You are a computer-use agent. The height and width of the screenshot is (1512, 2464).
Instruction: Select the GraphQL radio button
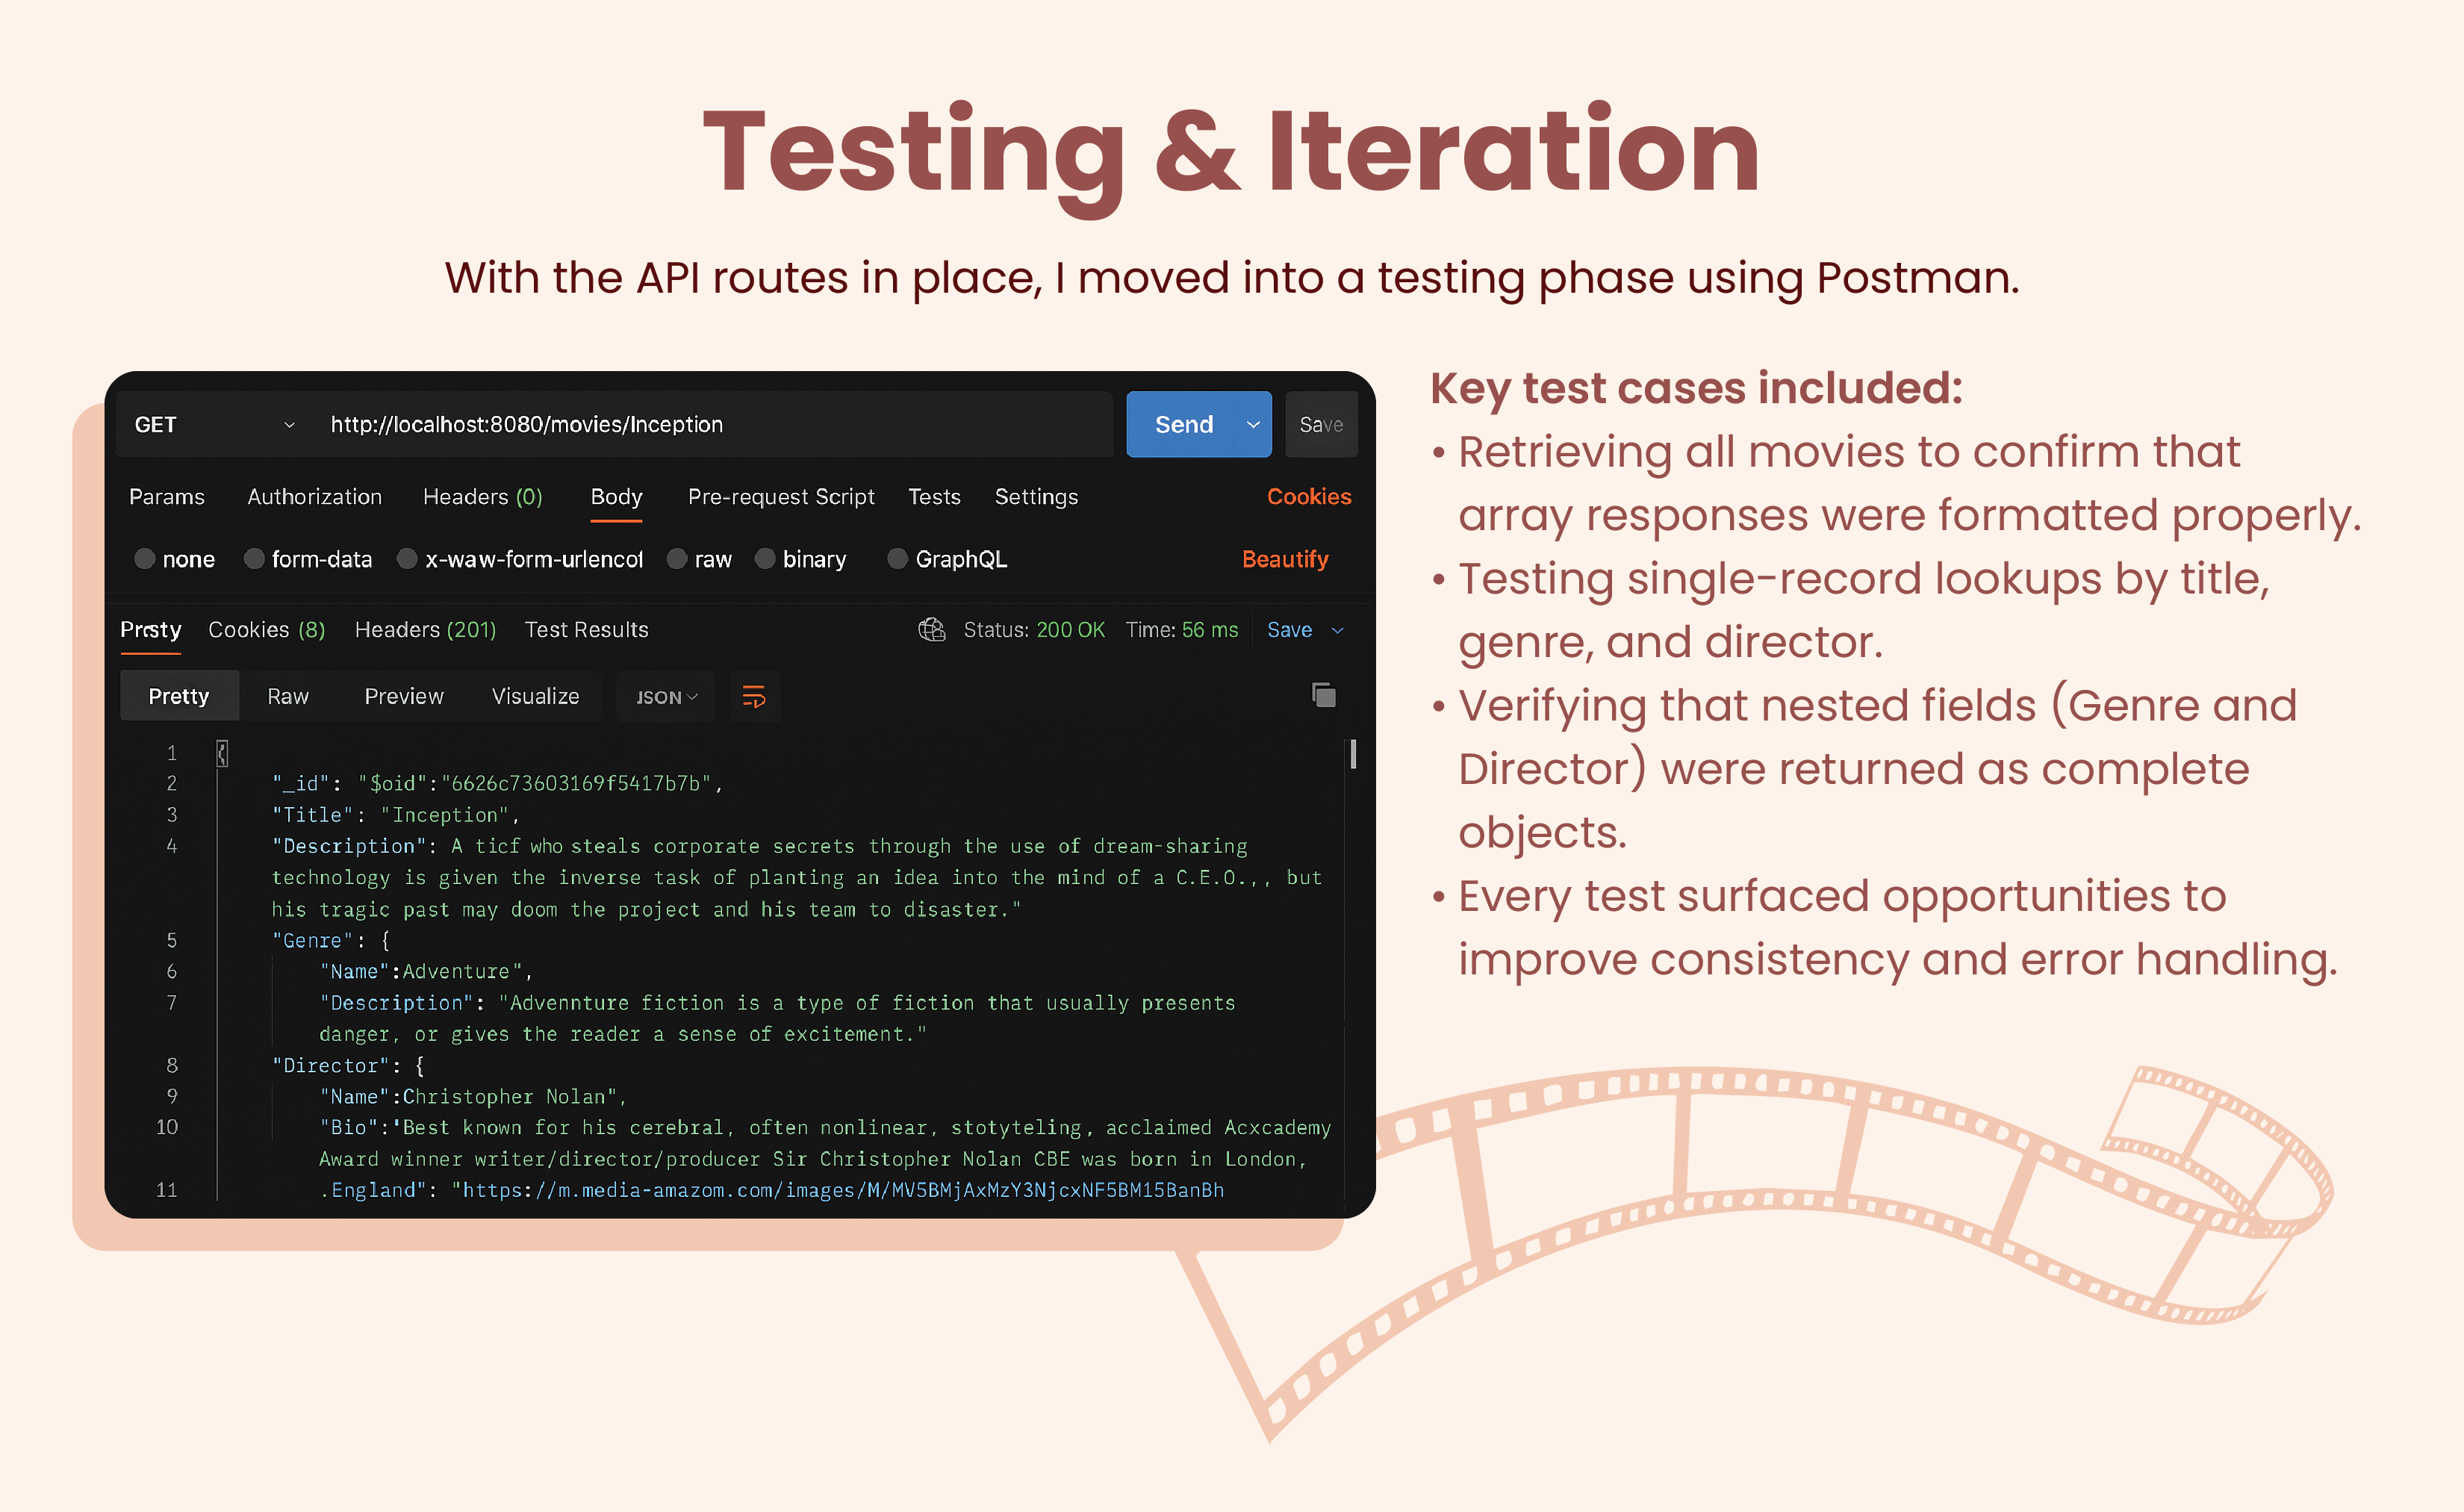point(898,559)
